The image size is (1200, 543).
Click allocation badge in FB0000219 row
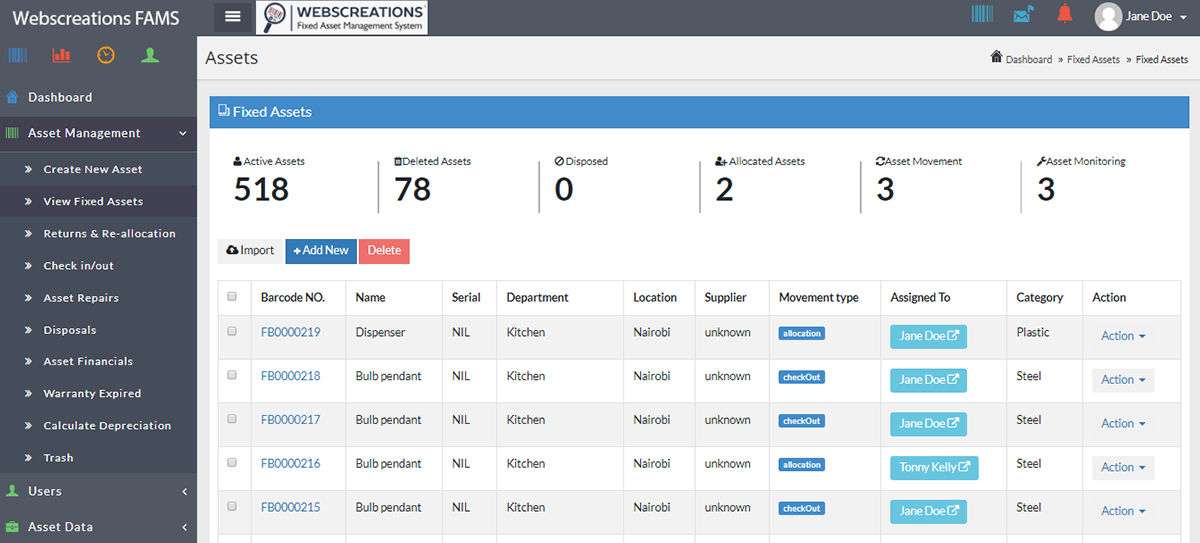coord(802,333)
